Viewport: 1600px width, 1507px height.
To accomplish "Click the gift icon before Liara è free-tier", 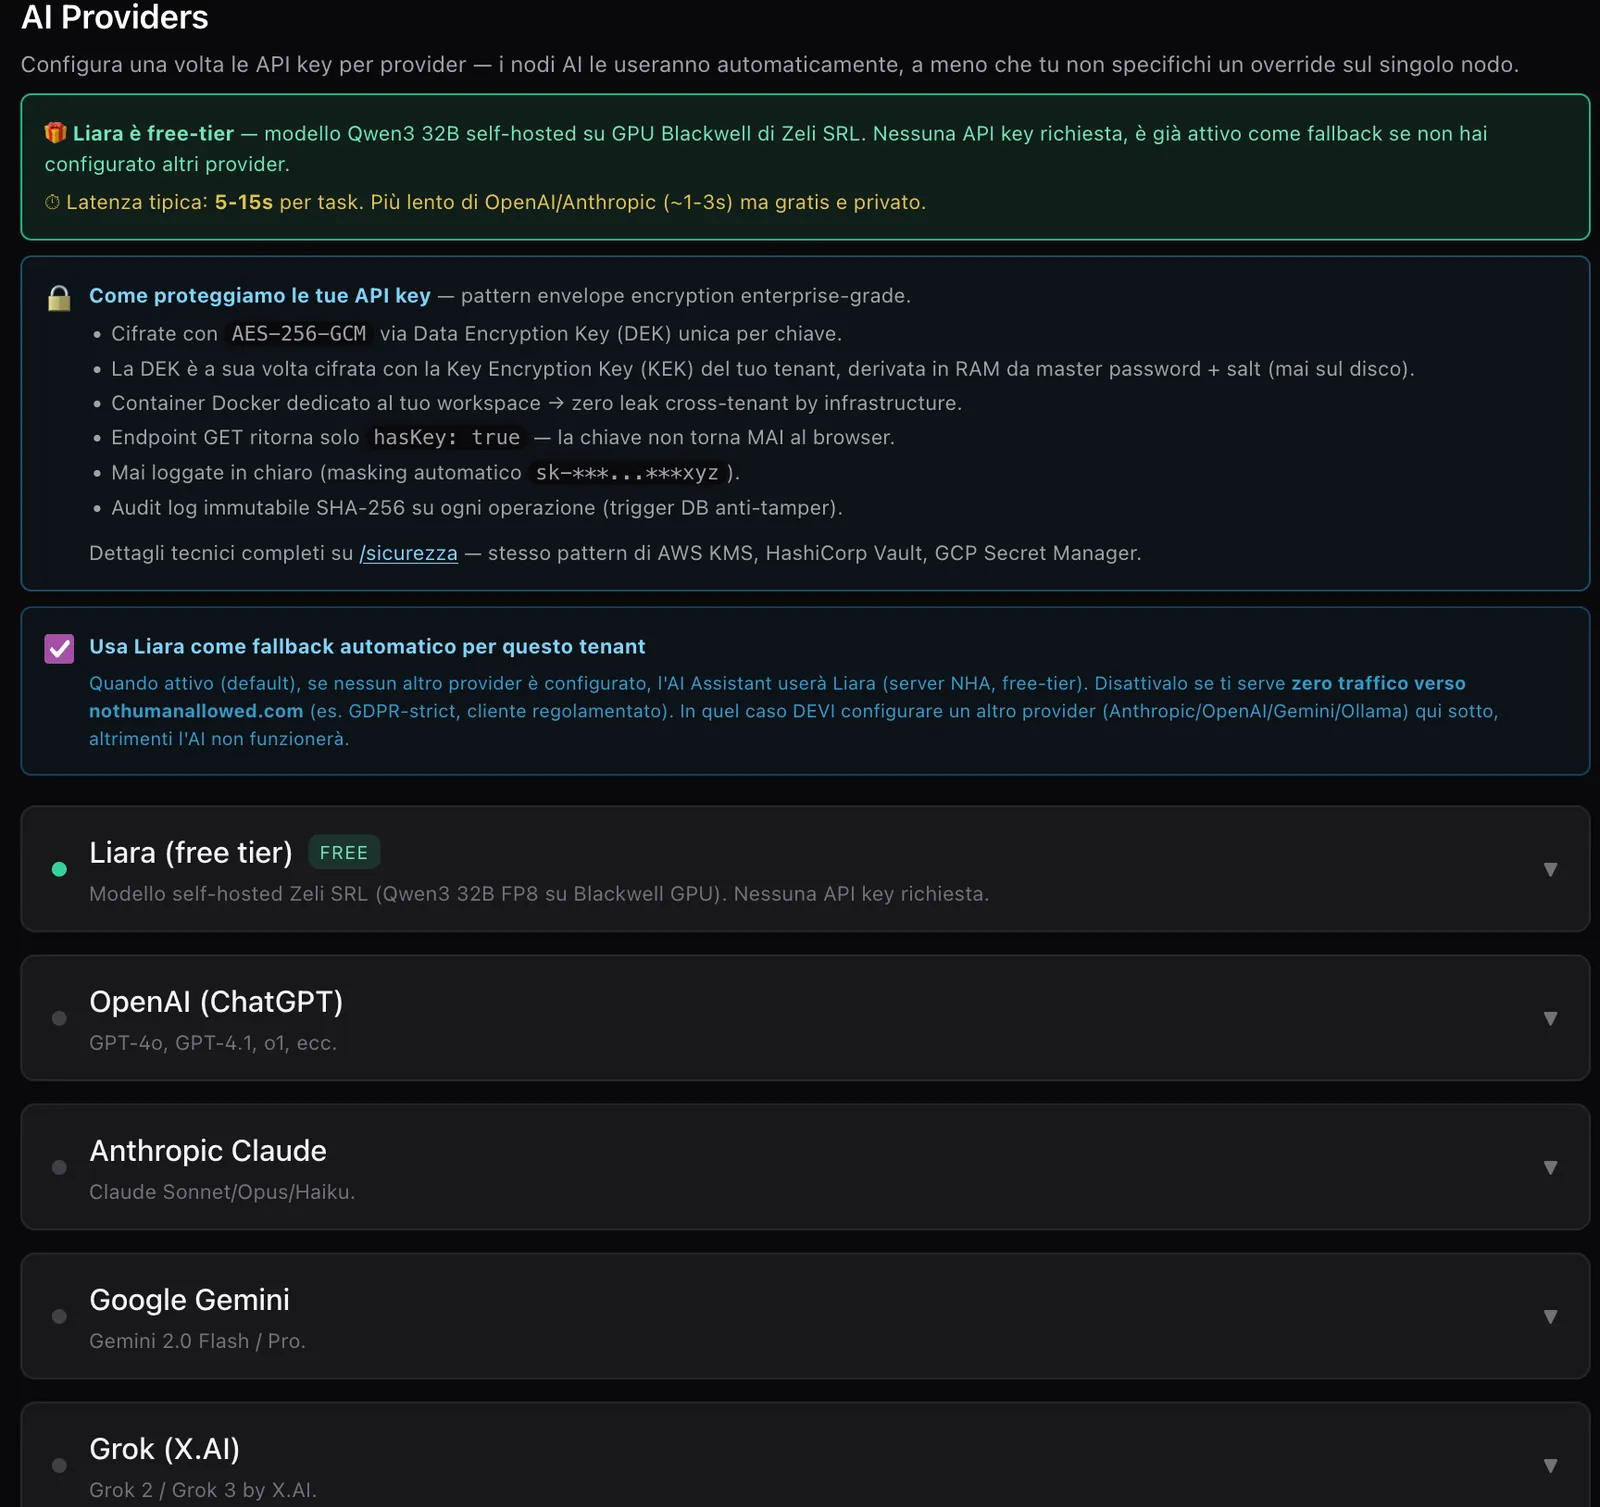I will (55, 133).
